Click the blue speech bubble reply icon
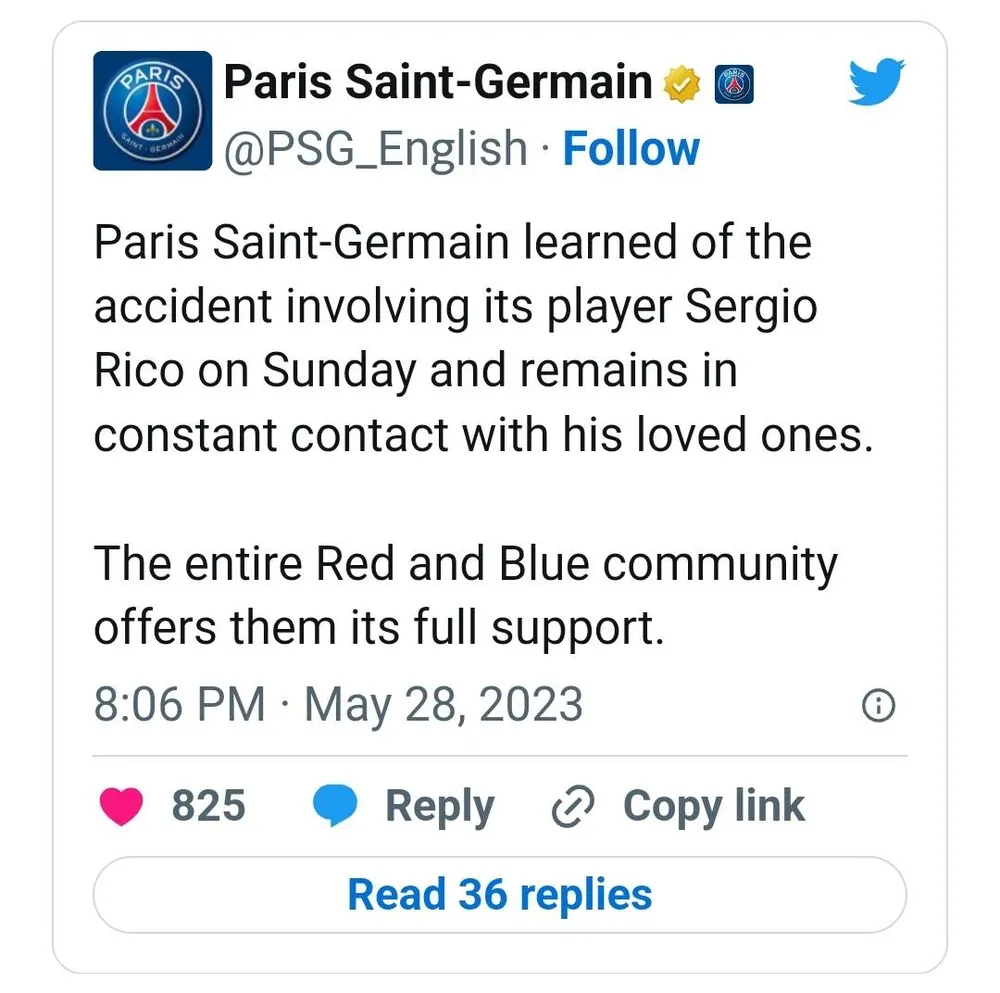The height and width of the screenshot is (993, 1000). [x=335, y=805]
